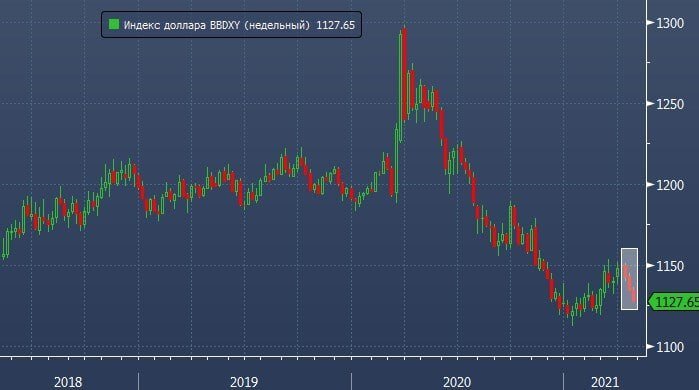Click the 1100 label on price axis

(x=670, y=347)
